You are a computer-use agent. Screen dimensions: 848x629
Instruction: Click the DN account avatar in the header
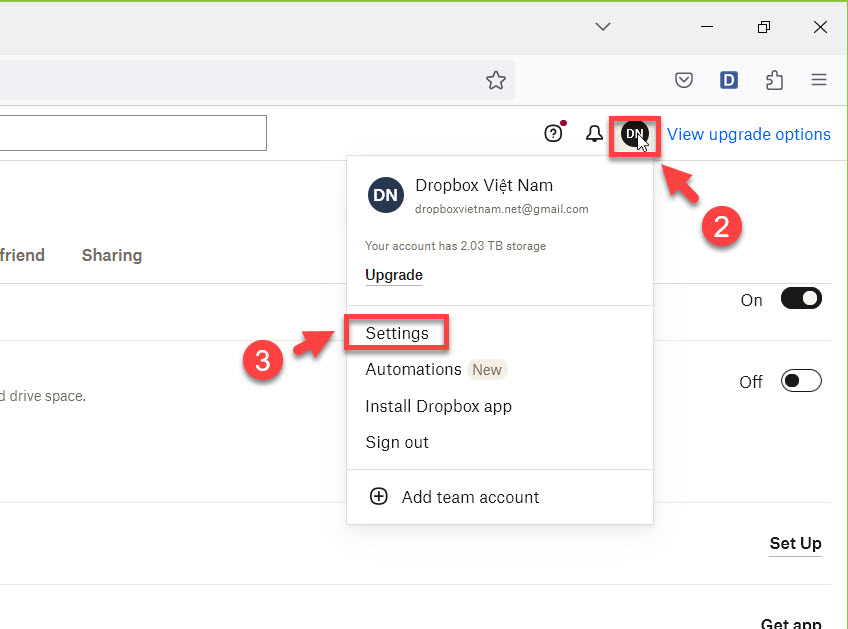point(634,134)
